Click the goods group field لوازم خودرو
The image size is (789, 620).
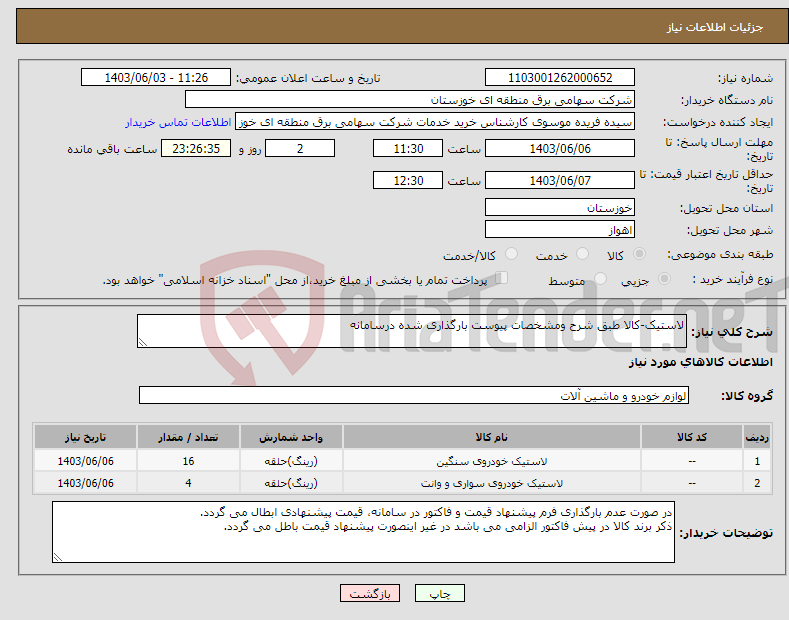(414, 396)
